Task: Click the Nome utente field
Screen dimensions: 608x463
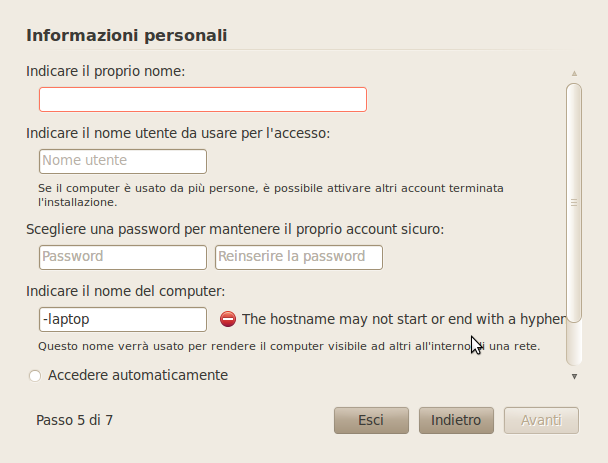Action: click(x=122, y=161)
